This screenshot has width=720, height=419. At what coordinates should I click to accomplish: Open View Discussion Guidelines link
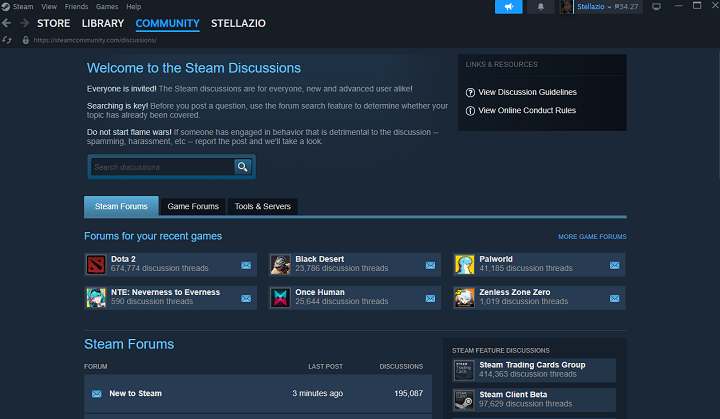[527, 92]
